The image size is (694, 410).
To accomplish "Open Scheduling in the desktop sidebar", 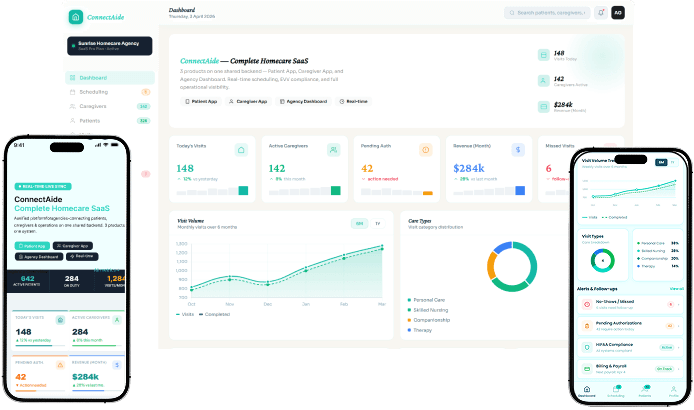I will pos(110,92).
